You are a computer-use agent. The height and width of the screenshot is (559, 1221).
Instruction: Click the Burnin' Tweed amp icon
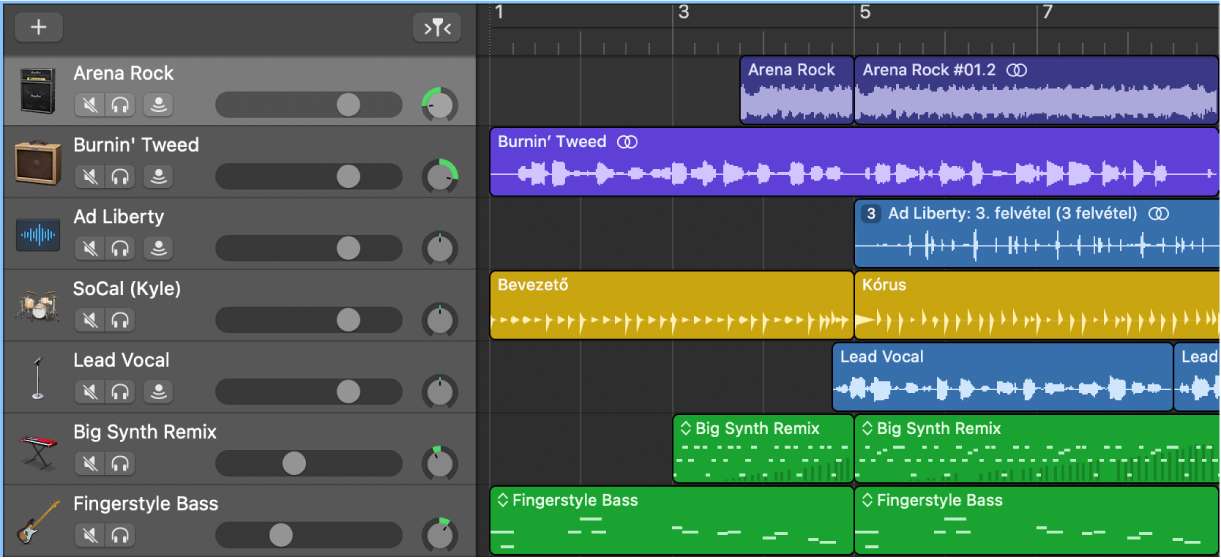point(37,162)
